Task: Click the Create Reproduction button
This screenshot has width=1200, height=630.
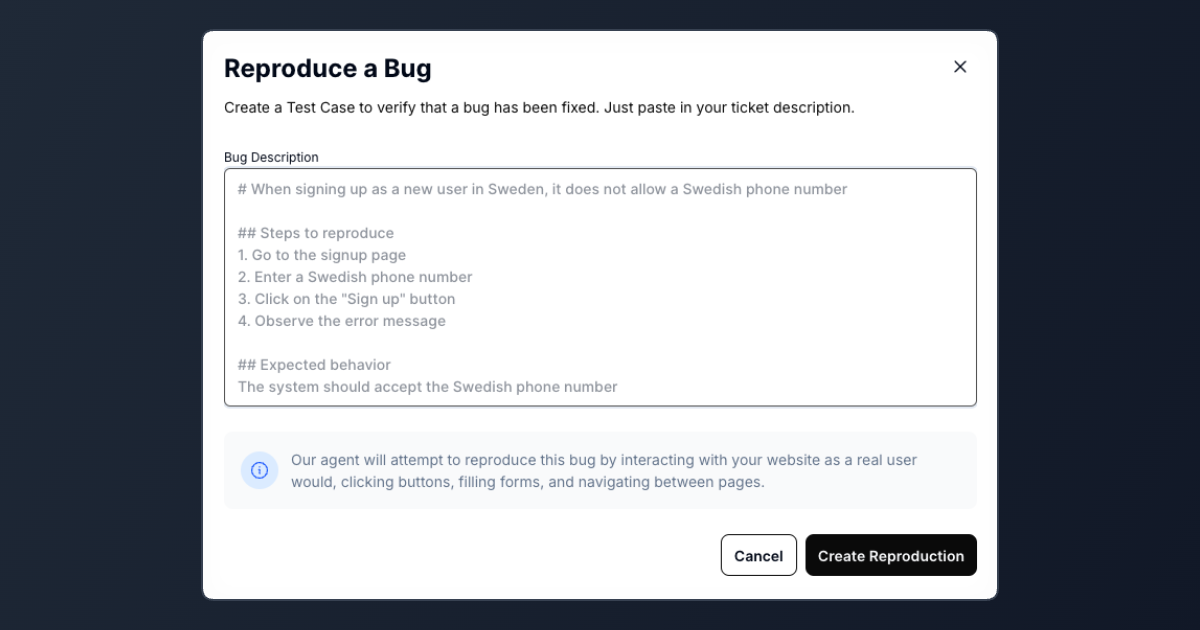Action: click(x=890, y=556)
